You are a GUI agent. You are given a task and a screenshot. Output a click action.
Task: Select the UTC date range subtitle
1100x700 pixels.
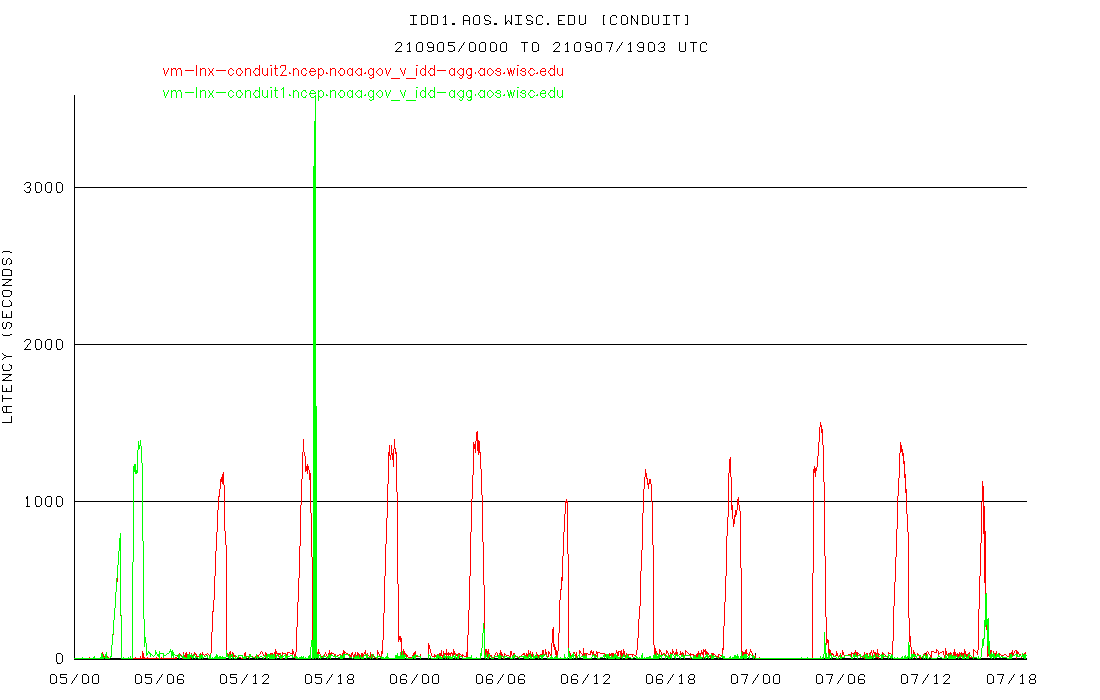(x=550, y=47)
